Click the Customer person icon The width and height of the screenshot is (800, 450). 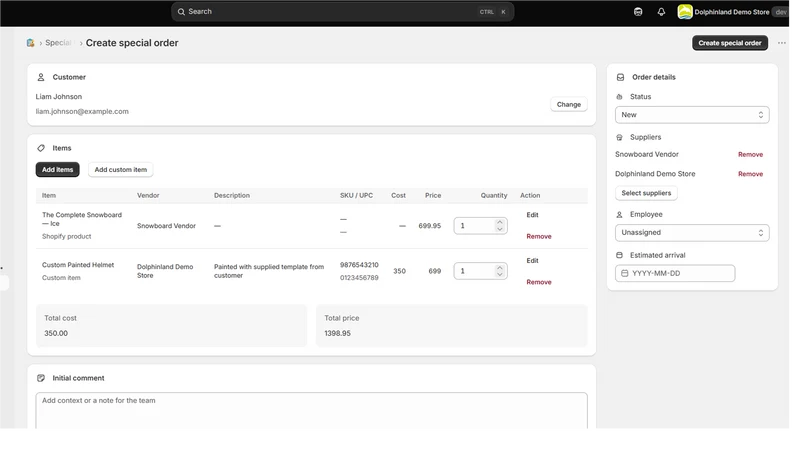[41, 77]
